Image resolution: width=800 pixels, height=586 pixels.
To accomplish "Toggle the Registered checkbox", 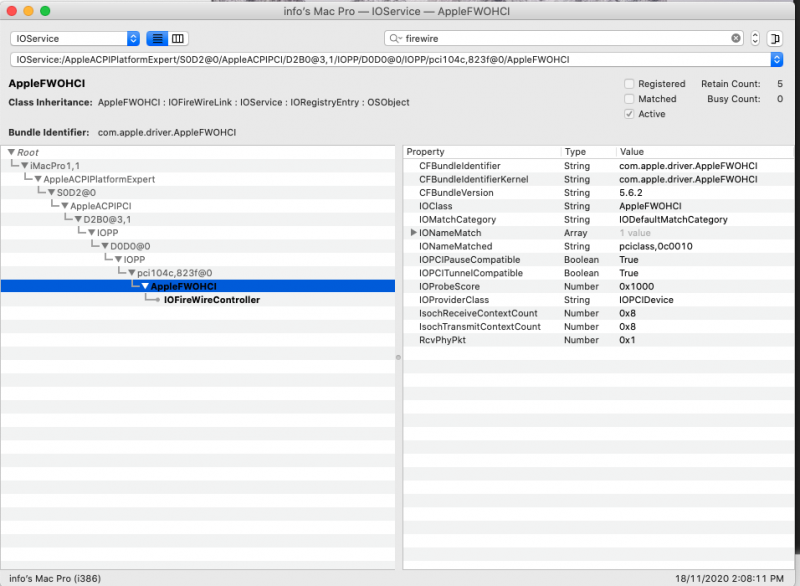I will coord(629,84).
